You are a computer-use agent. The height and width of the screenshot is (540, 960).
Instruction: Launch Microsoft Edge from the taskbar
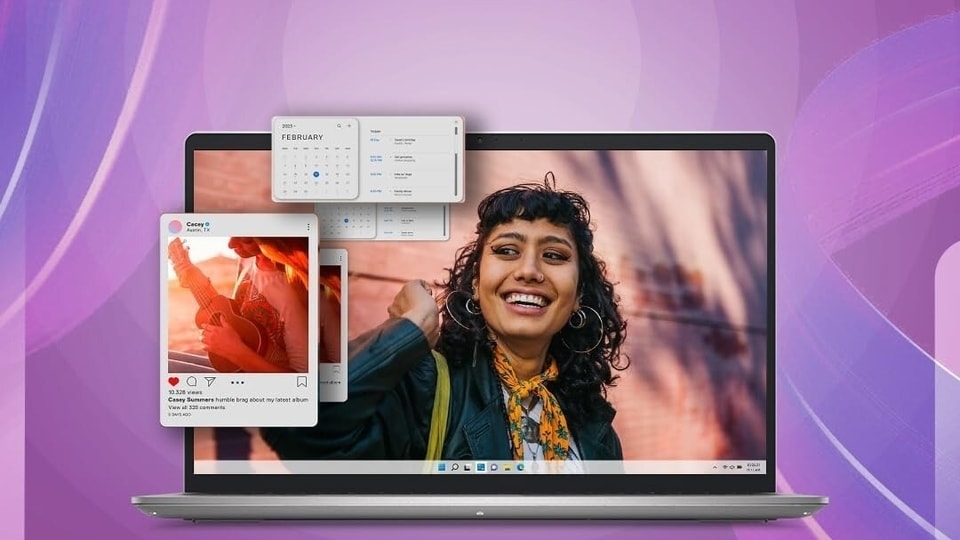(520, 467)
